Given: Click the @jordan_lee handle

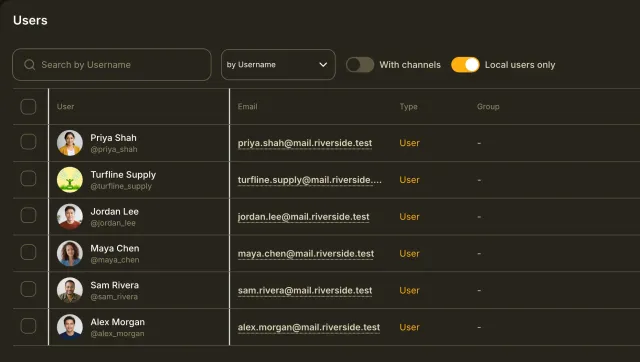Looking at the screenshot, I should coord(113,223).
